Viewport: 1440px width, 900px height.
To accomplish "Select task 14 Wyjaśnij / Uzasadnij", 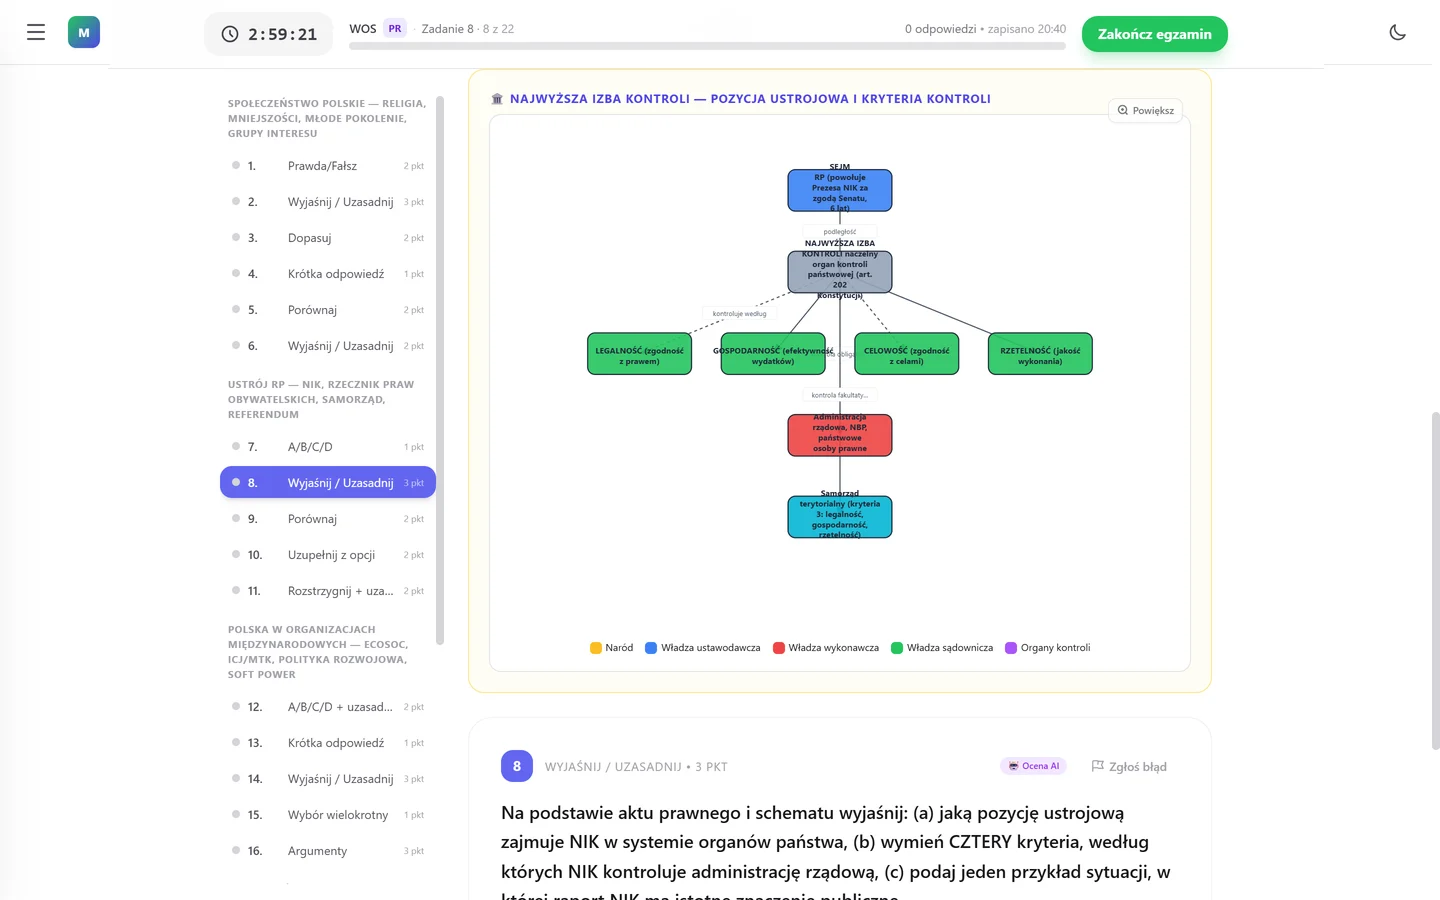I will [328, 779].
